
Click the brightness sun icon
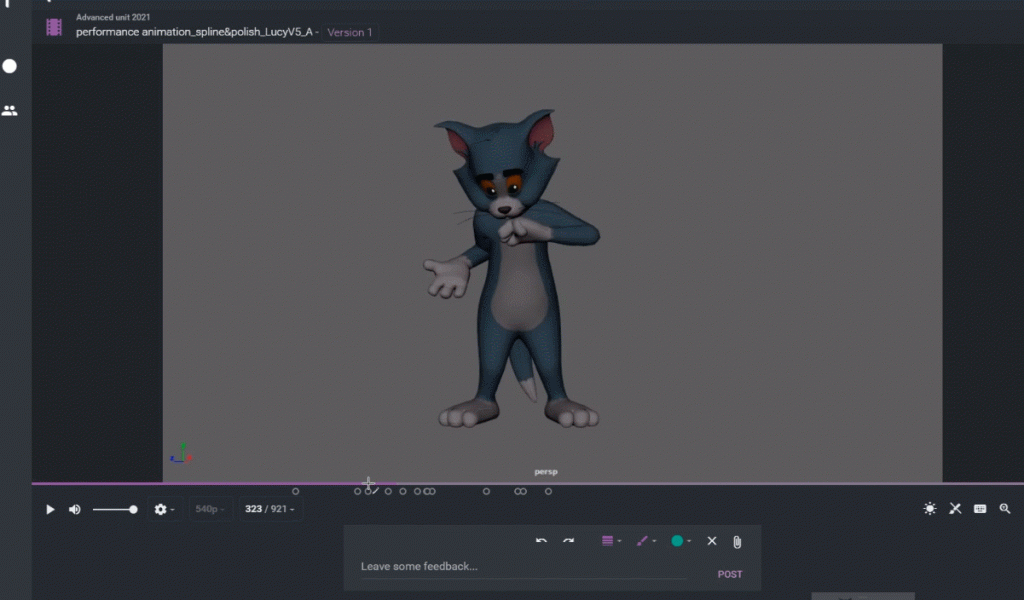930,509
